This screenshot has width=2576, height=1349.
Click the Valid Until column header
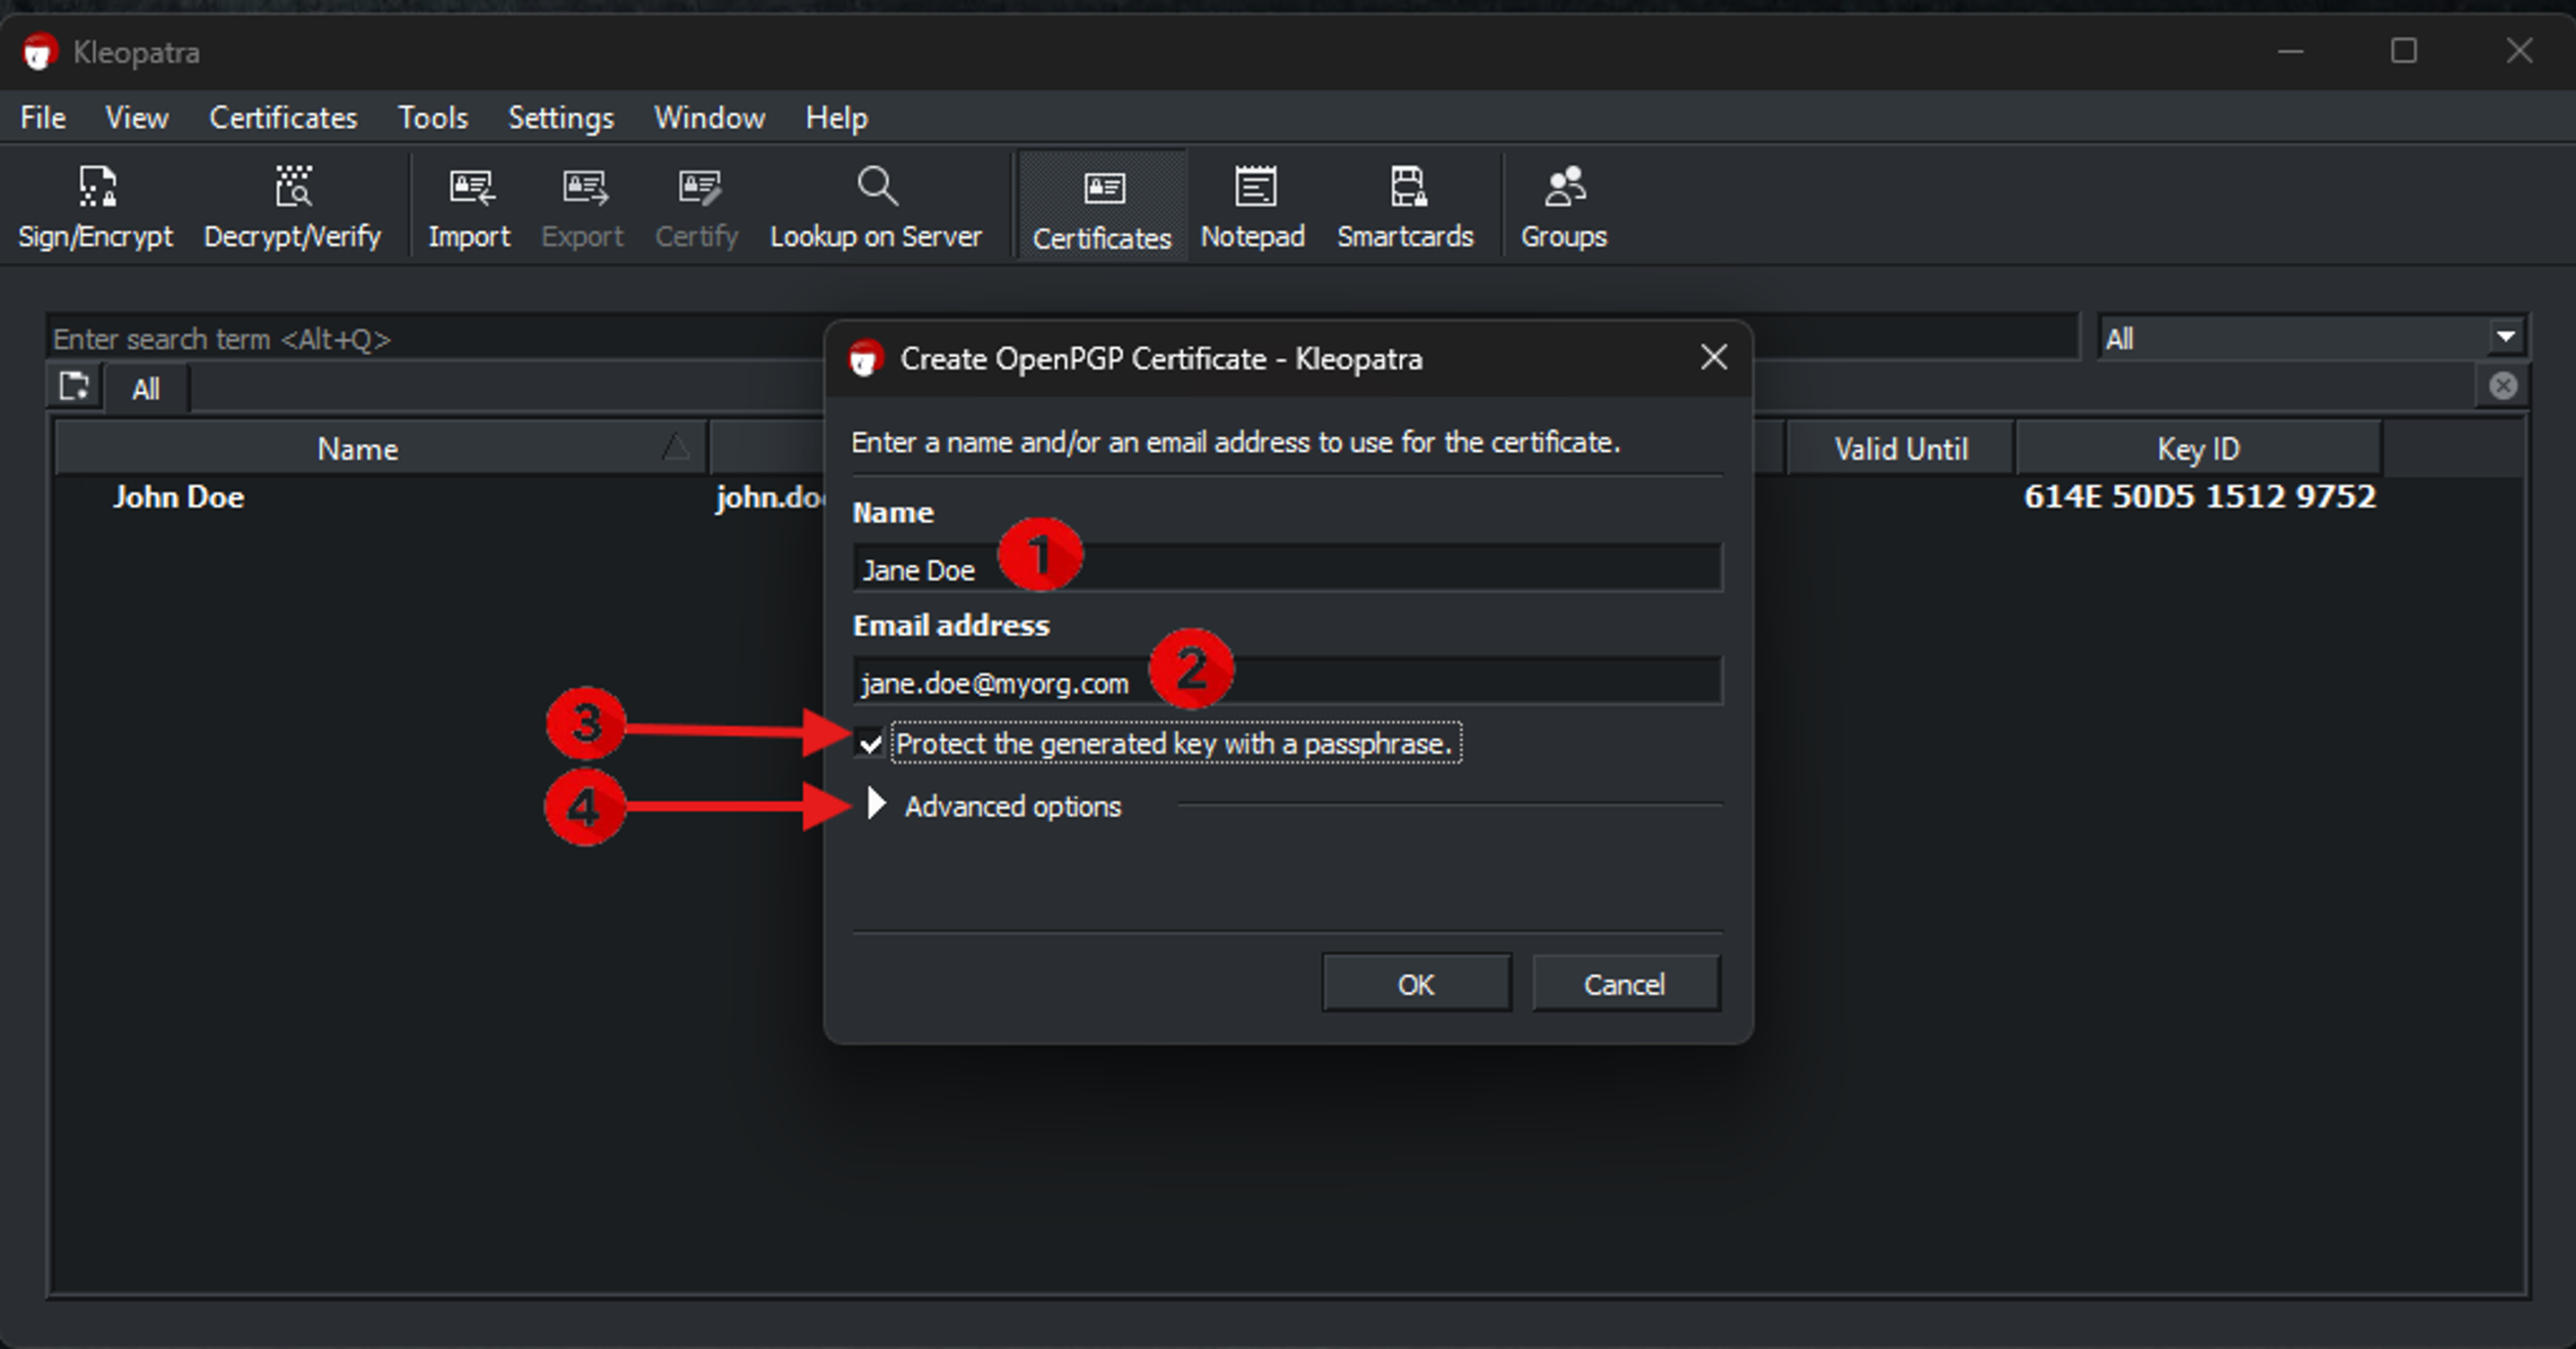[1901, 448]
